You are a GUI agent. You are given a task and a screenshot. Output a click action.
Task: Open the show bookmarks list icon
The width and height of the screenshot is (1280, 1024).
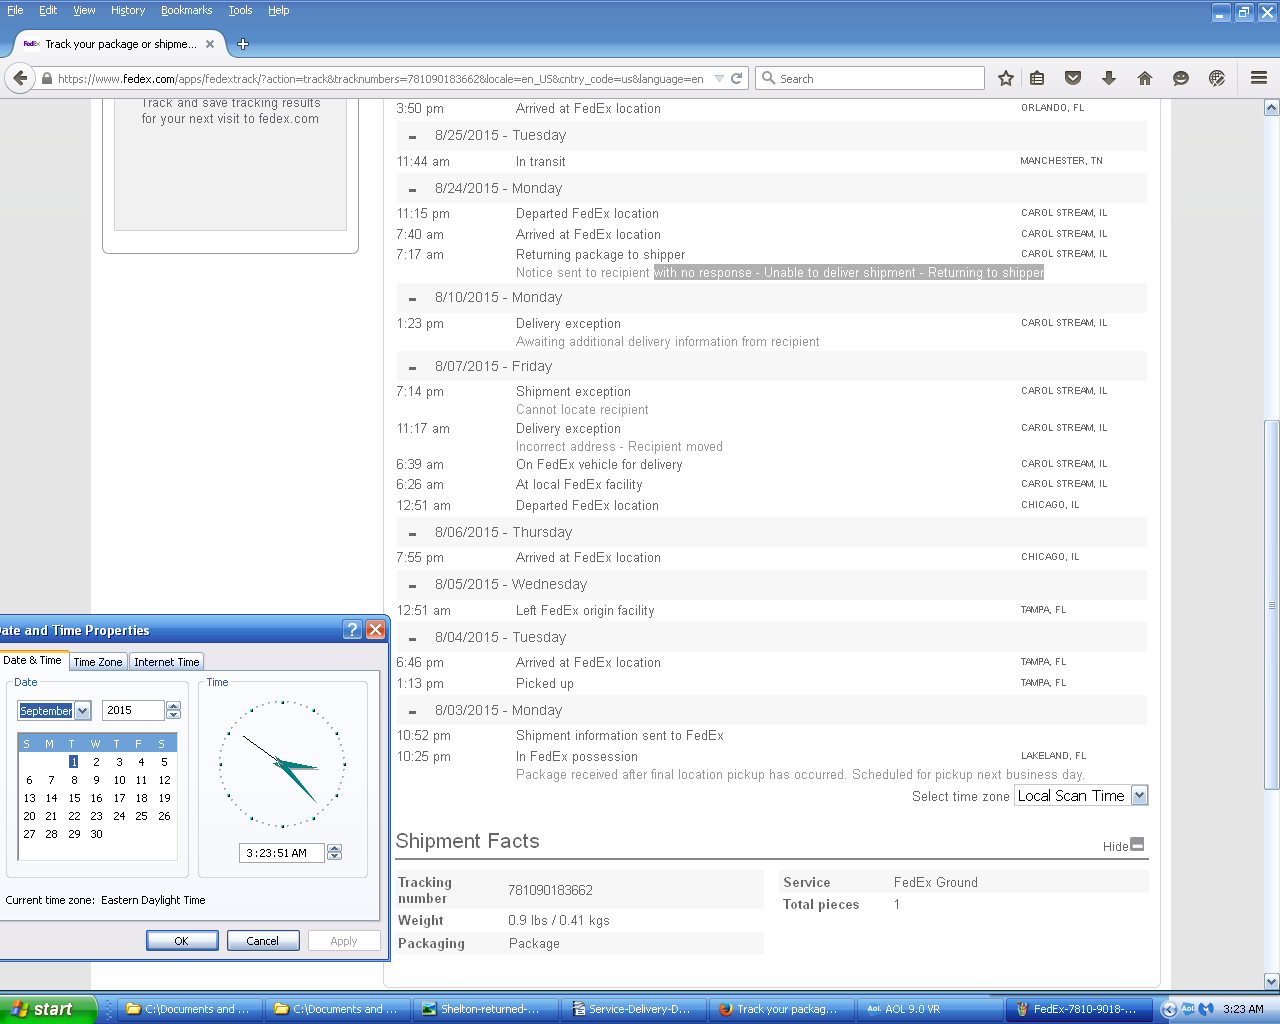coord(1037,78)
